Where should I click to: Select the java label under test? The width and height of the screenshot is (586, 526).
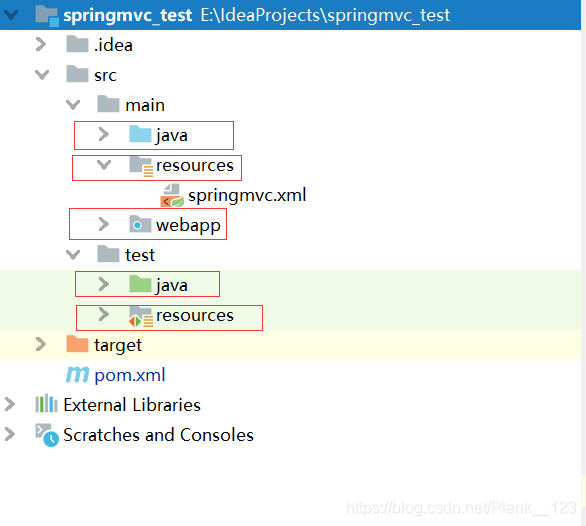click(172, 286)
